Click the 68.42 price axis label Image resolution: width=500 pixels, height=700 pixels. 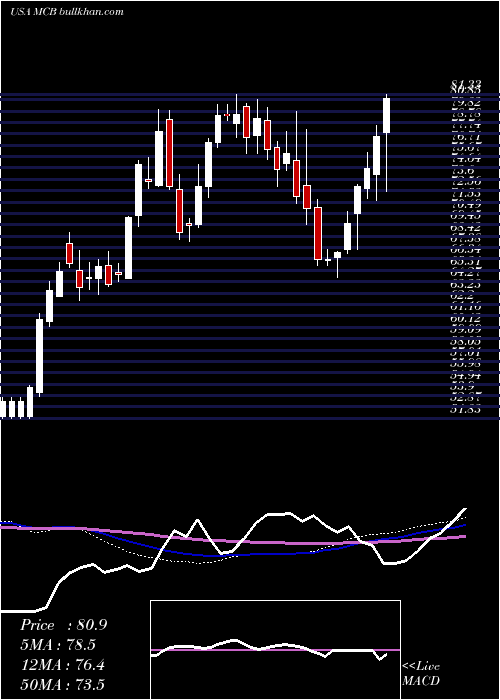465,228
